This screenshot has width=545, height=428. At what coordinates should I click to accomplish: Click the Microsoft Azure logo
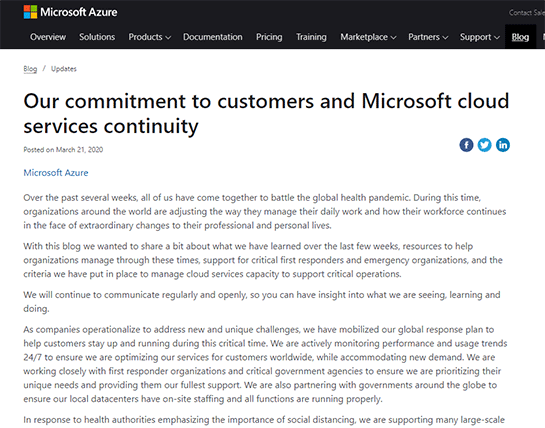(x=71, y=12)
